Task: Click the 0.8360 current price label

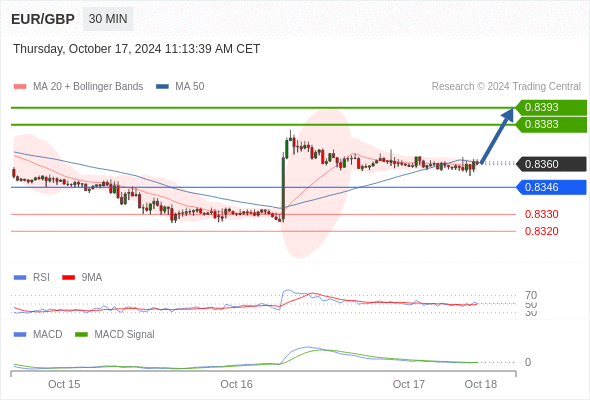Action: pyautogui.click(x=551, y=164)
